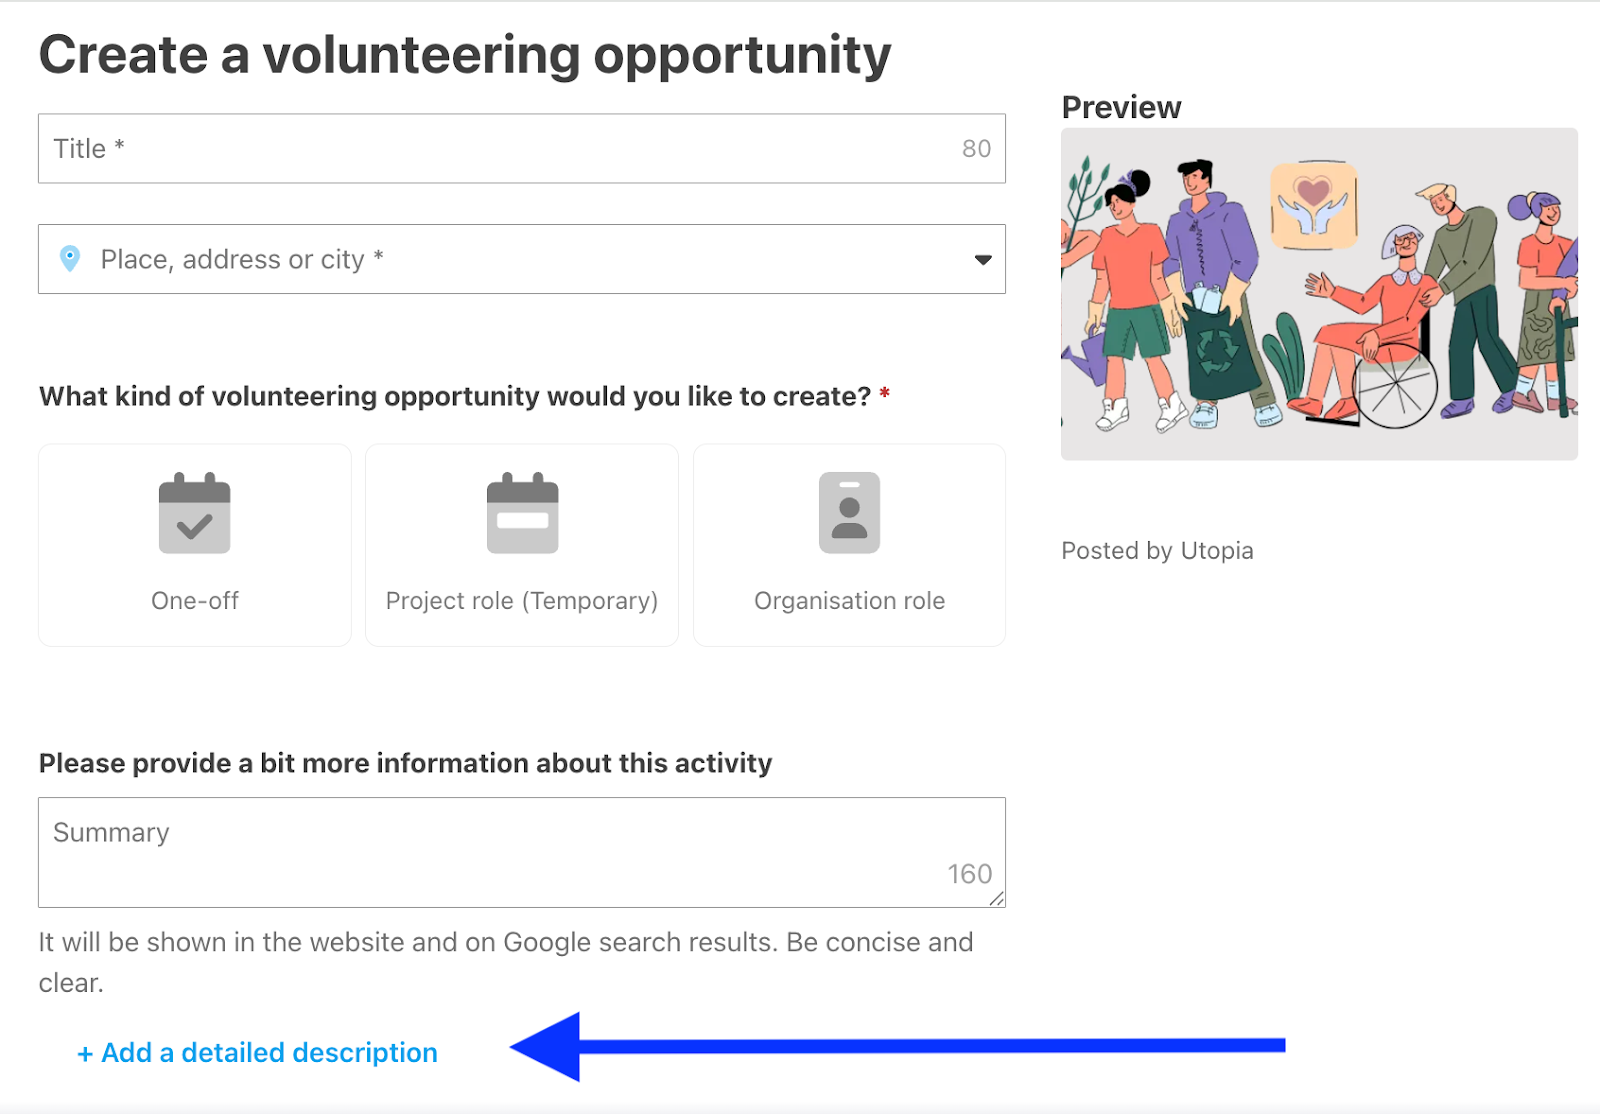This screenshot has height=1114, width=1600.
Task: Click the Summary character counter 160
Action: pyautogui.click(x=969, y=874)
